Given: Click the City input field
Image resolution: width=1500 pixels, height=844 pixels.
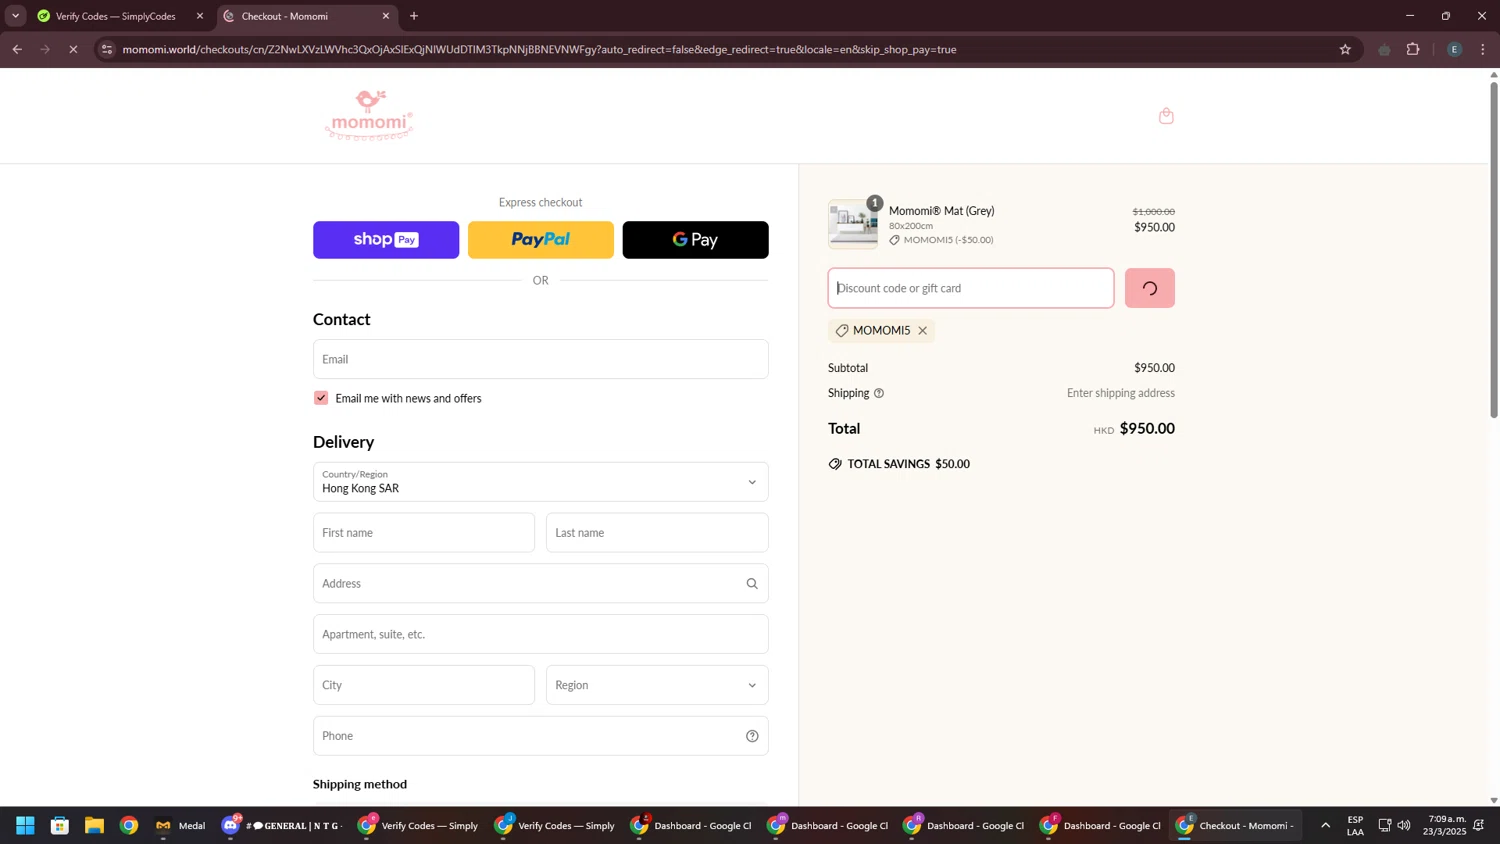Looking at the screenshot, I should pos(424,685).
